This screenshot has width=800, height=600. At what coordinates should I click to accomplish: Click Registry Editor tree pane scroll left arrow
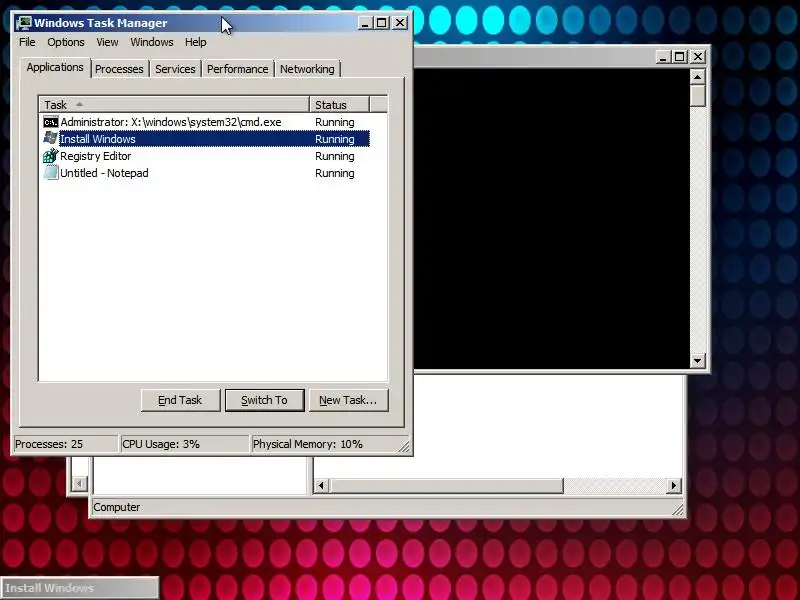[79, 483]
